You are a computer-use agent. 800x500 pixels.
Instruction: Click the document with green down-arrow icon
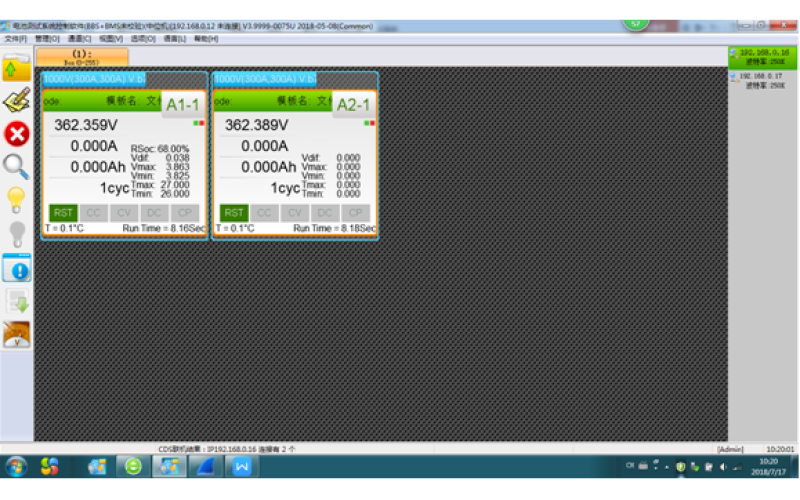(17, 301)
